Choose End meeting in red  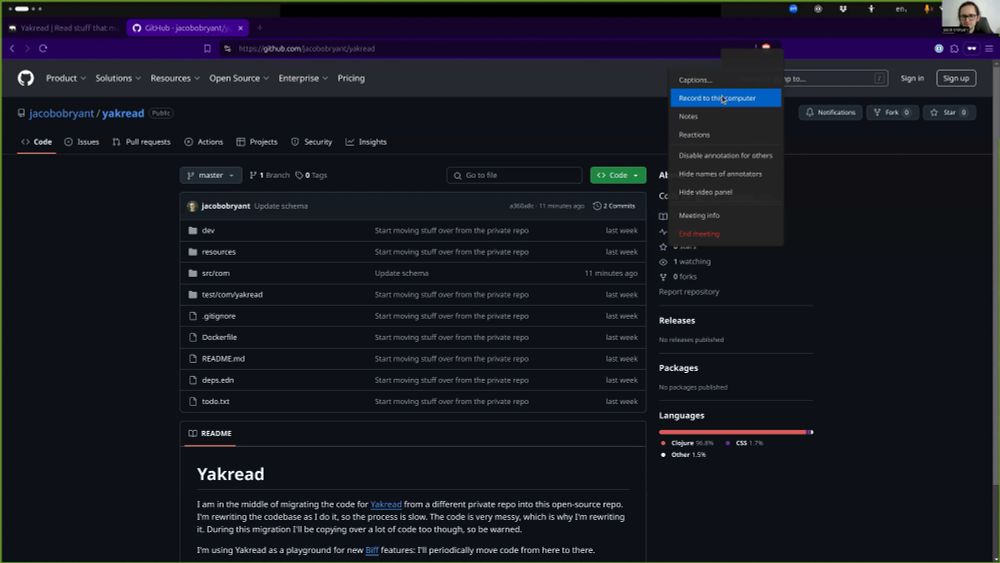tap(726, 234)
